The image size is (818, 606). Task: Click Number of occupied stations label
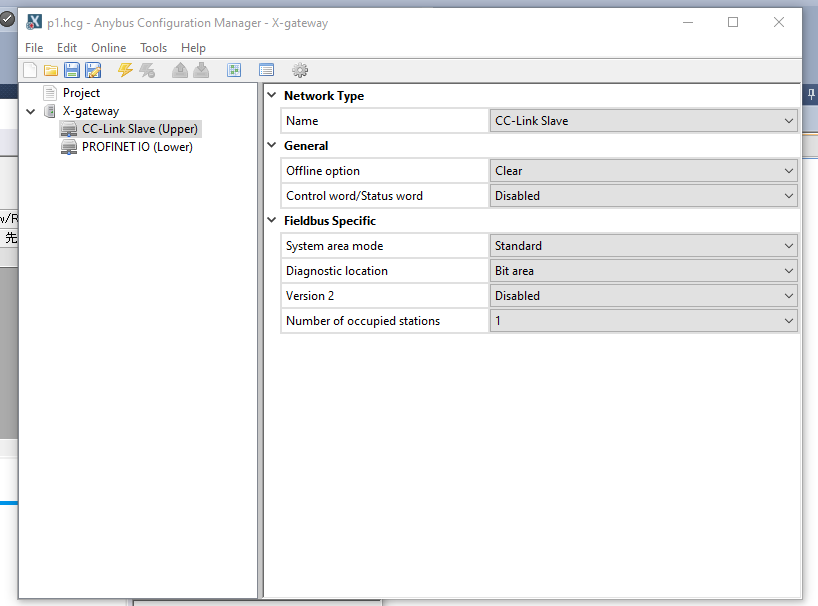[x=363, y=321]
